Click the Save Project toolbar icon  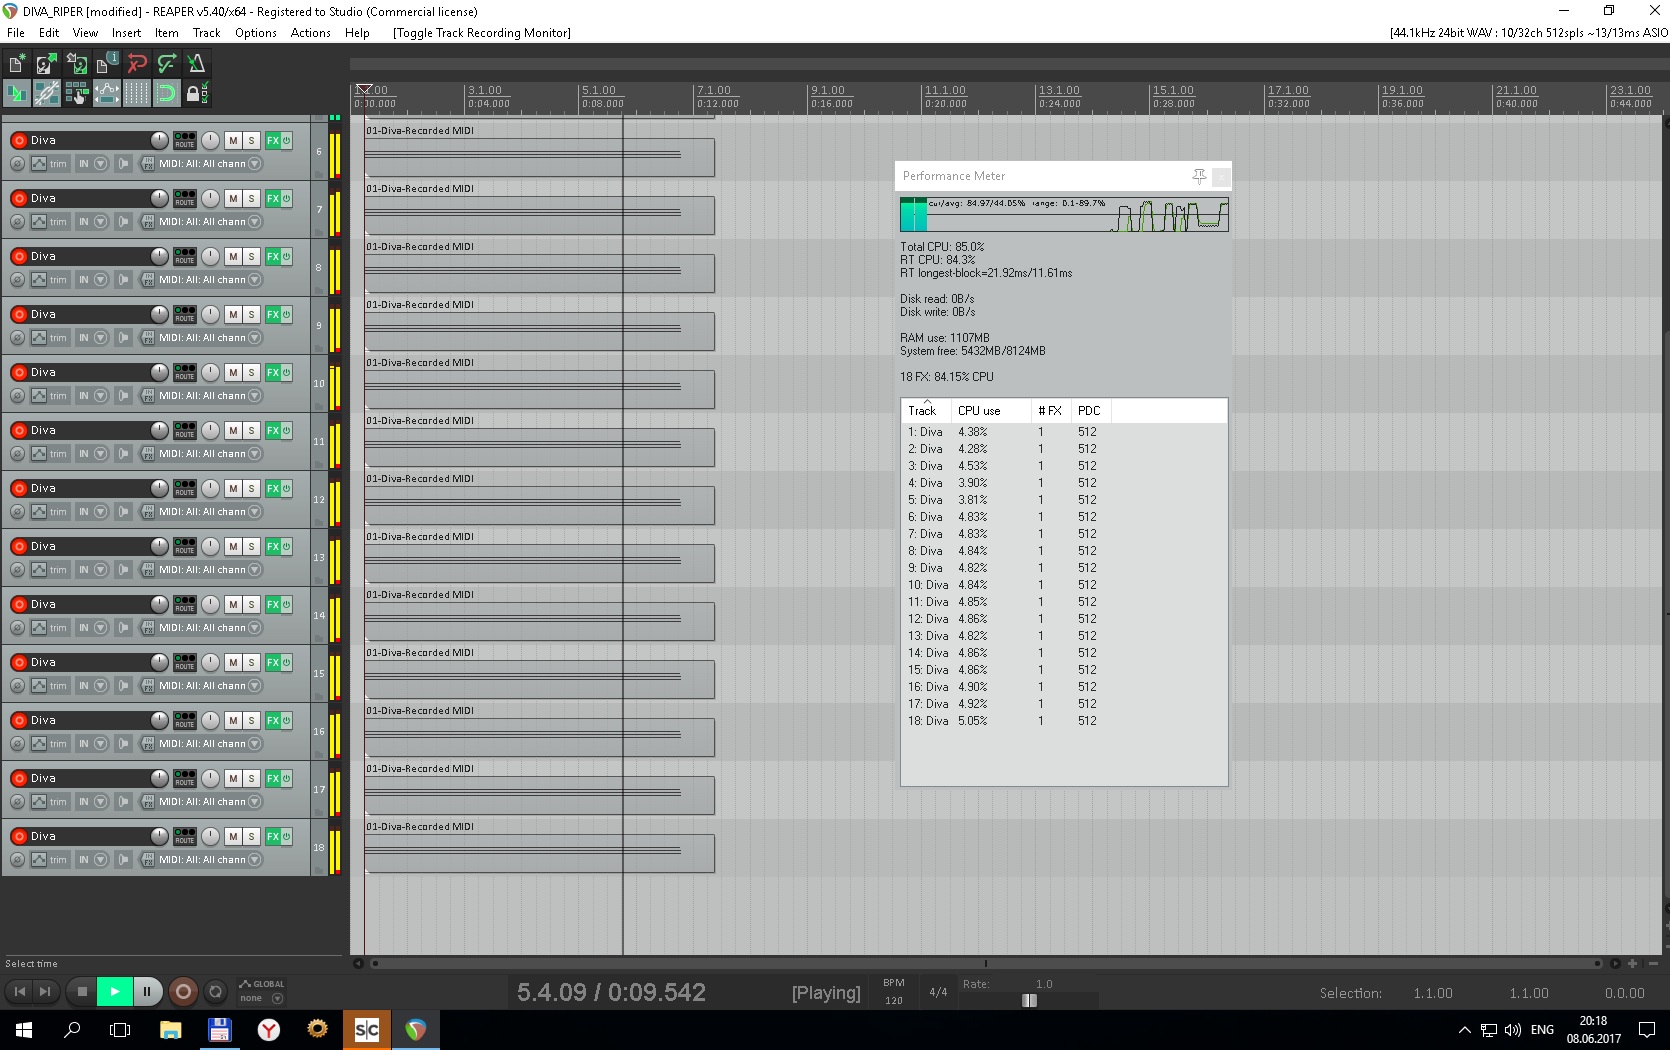click(x=77, y=64)
